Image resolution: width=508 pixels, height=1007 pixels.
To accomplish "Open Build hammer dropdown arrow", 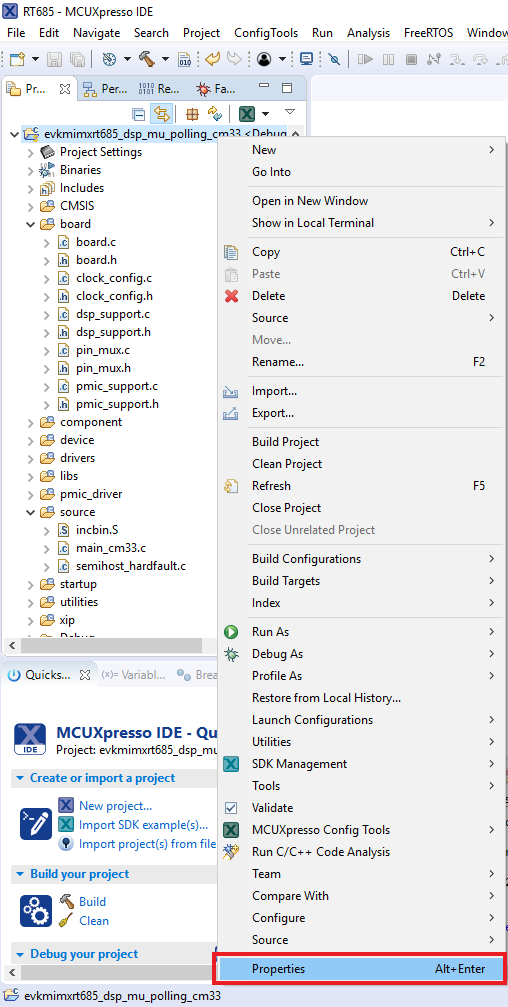I will click(165, 59).
